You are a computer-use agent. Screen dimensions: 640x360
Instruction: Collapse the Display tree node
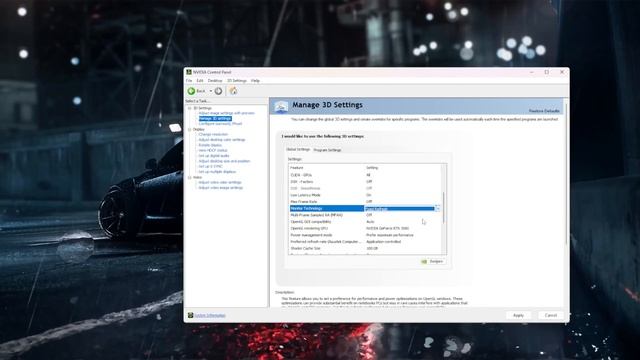pyautogui.click(x=189, y=129)
